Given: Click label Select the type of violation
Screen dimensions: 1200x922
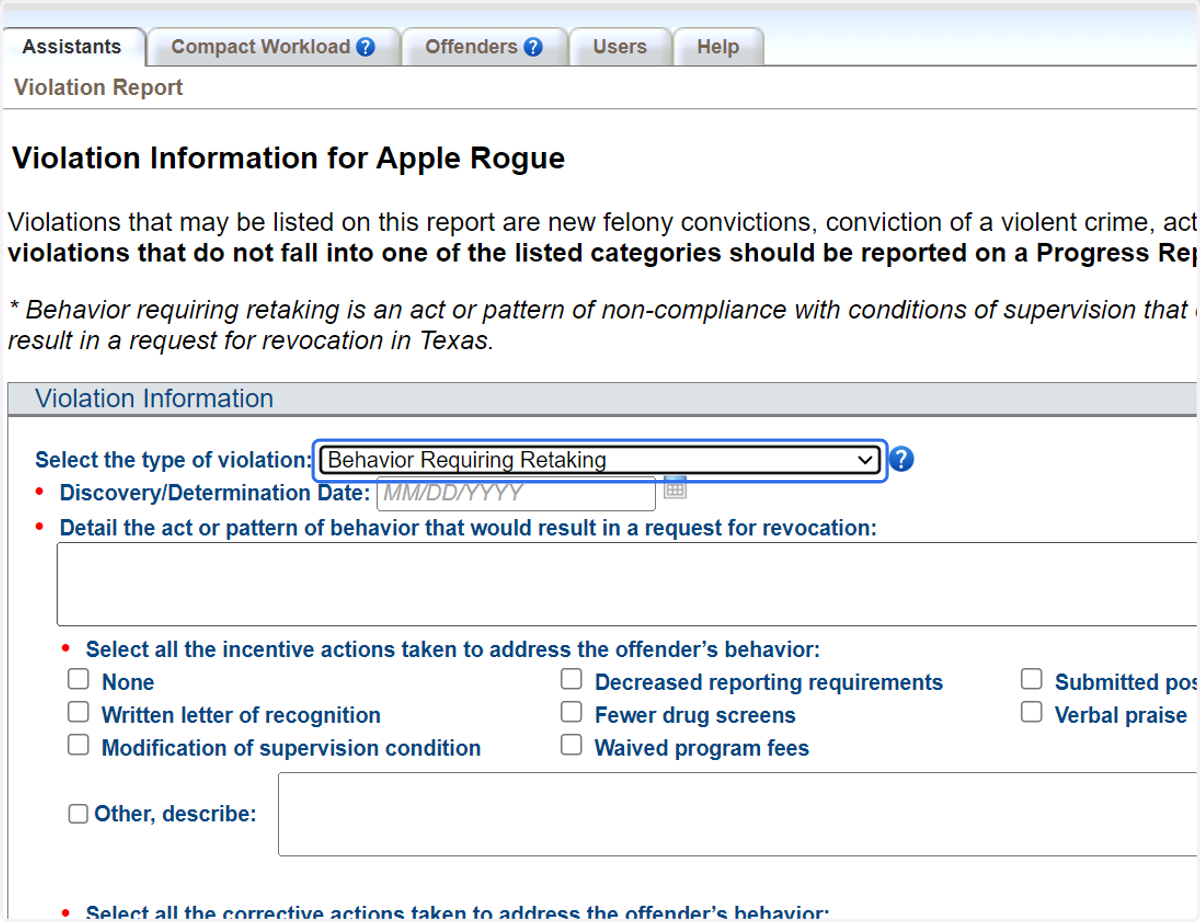Looking at the screenshot, I should (174, 460).
